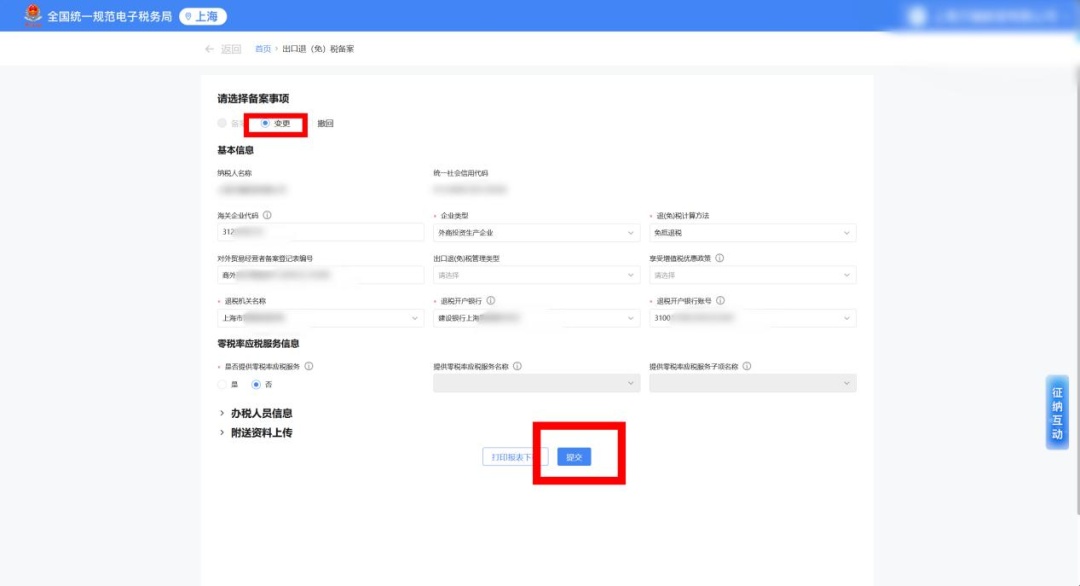This screenshot has width=1080, height=586.
Task: Click the 返回 back arrow
Action: coord(222,49)
